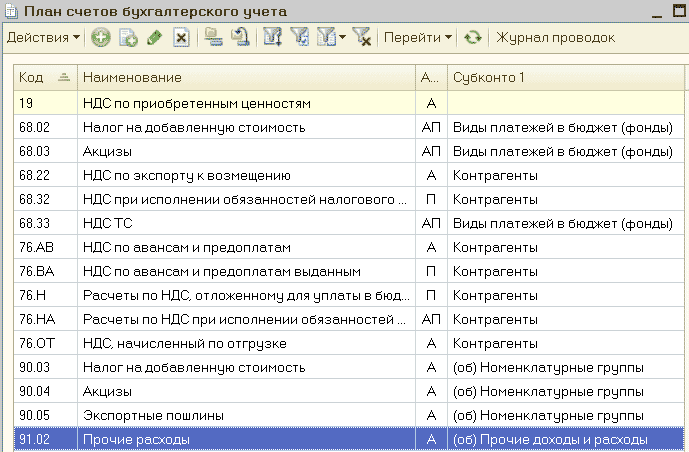The height and width of the screenshot is (452, 689).
Task: Click the Журнал проводок button
Action: tap(555, 38)
